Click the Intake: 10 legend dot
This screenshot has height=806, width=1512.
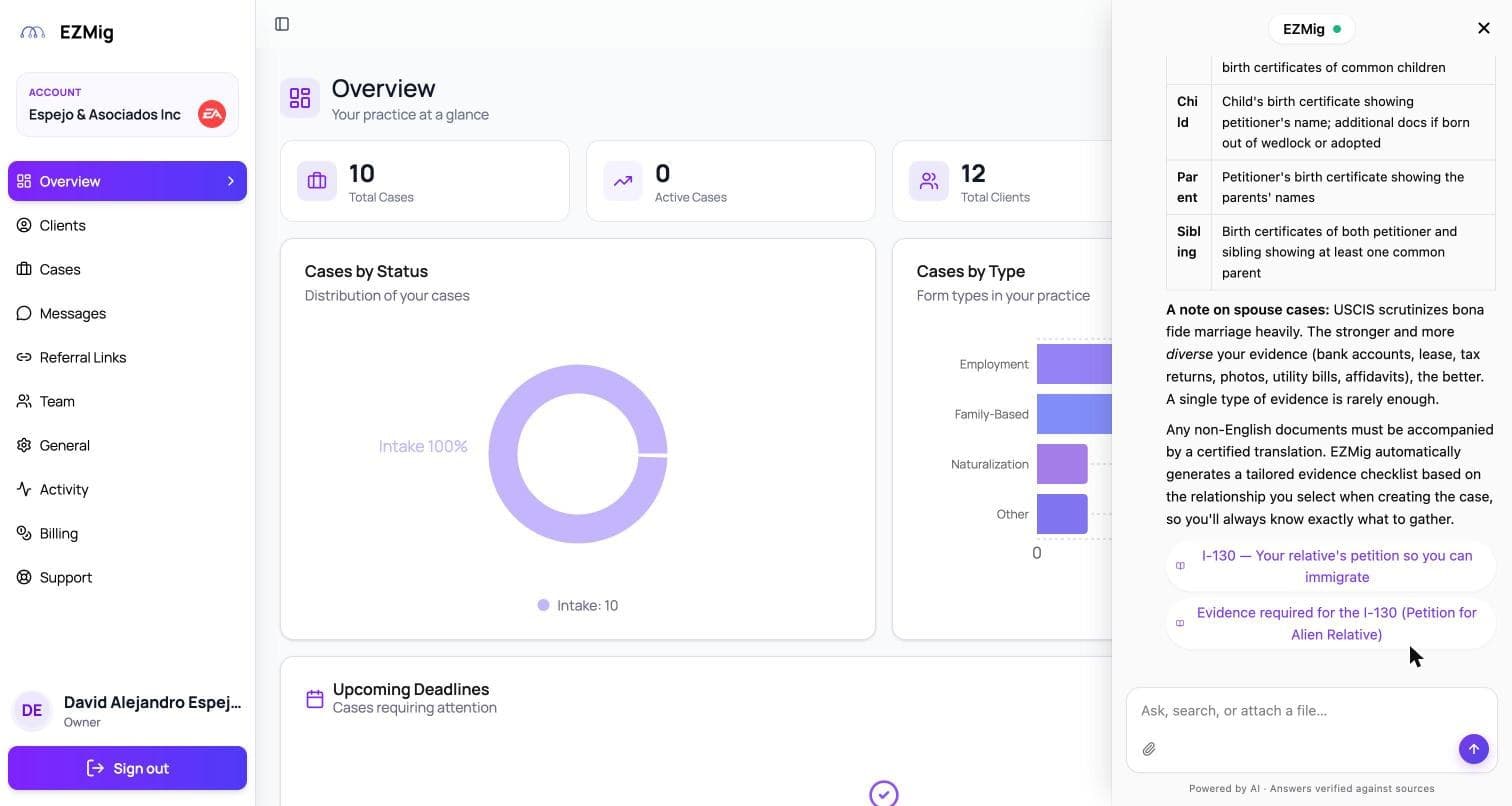coord(543,605)
